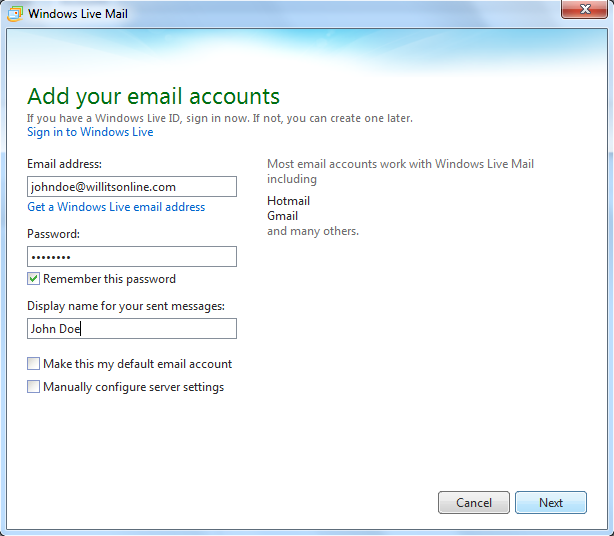
Task: Click the 'If you have a Windows Live ID' text
Action: point(220,118)
